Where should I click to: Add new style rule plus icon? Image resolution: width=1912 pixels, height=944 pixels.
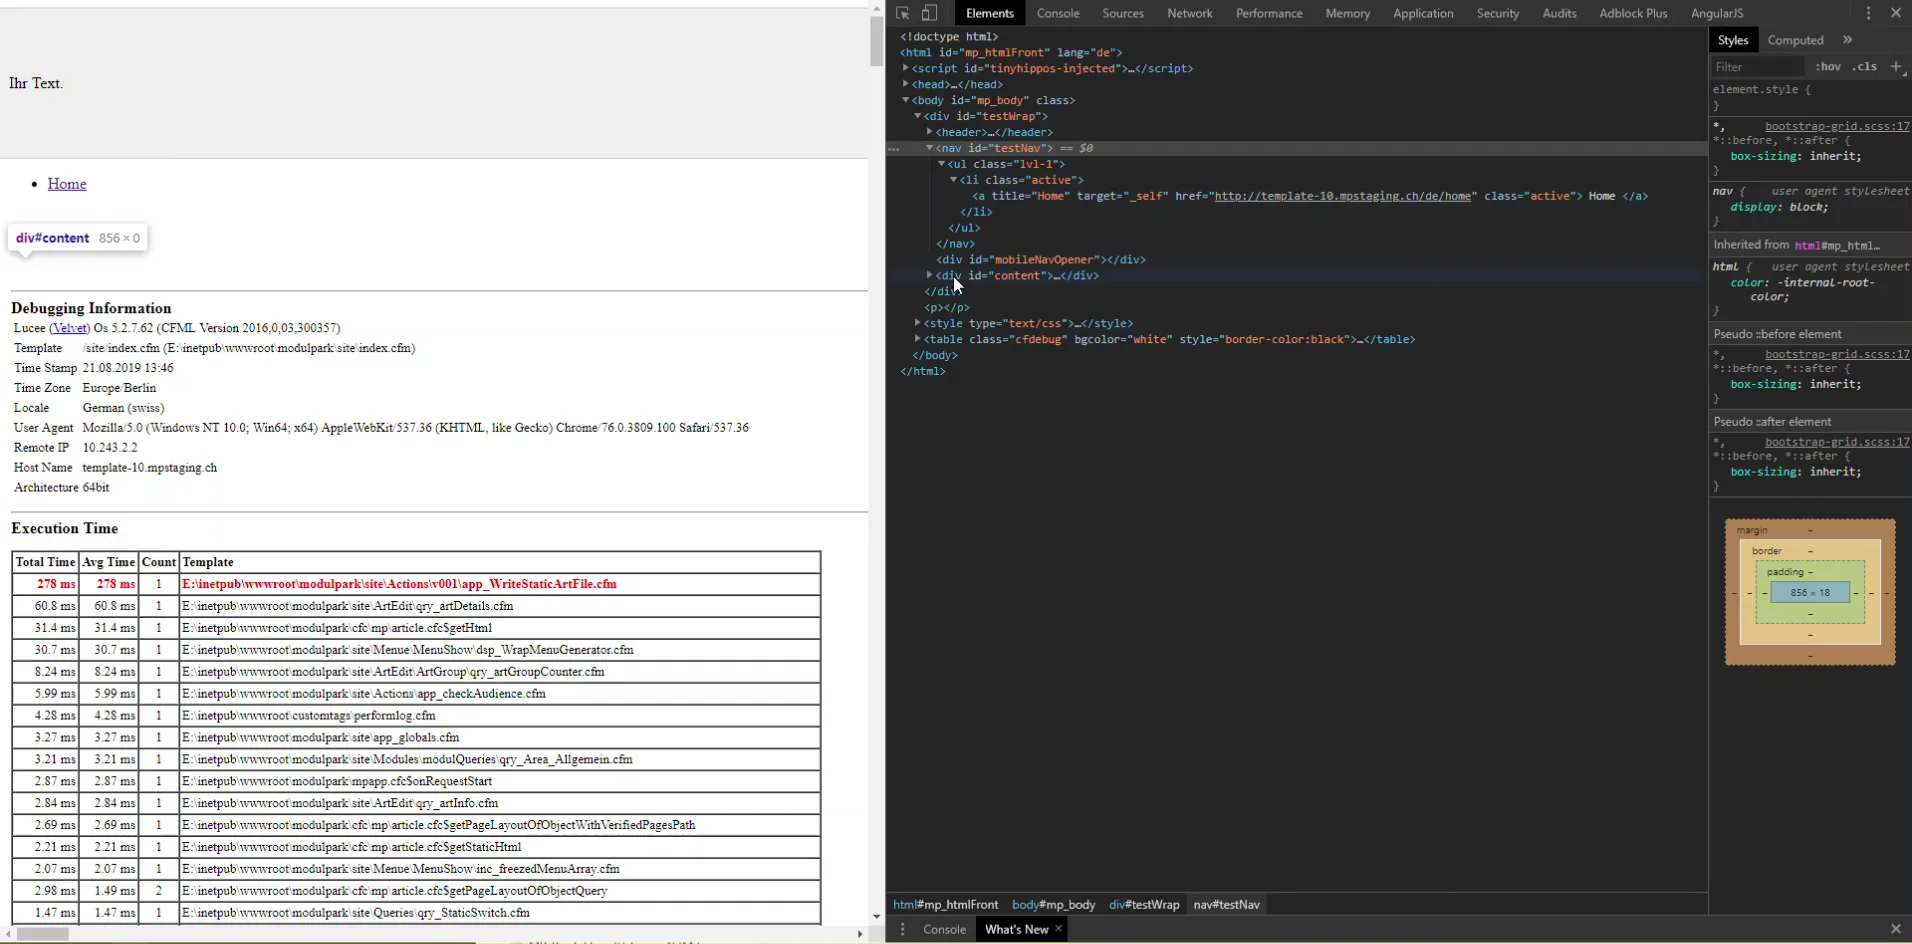(x=1895, y=67)
